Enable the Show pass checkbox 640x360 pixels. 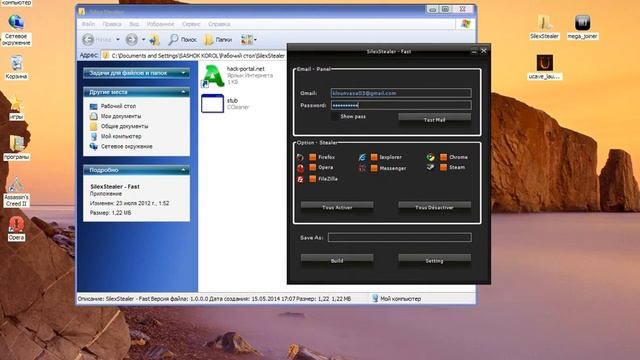point(335,117)
